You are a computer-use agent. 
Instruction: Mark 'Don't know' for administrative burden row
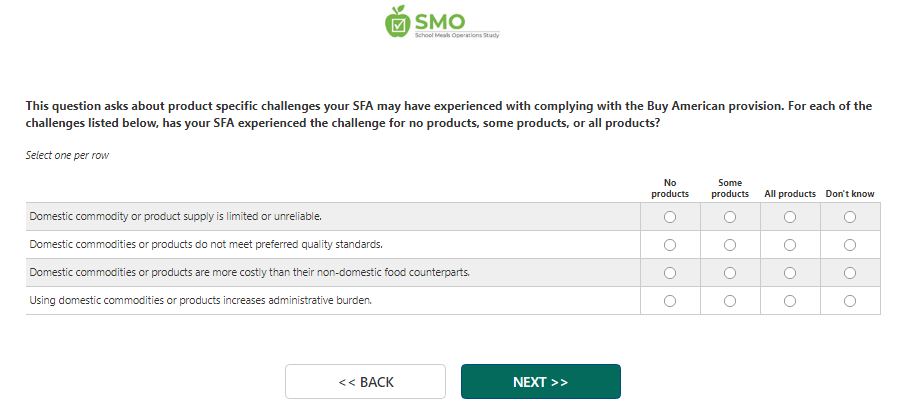[850, 300]
